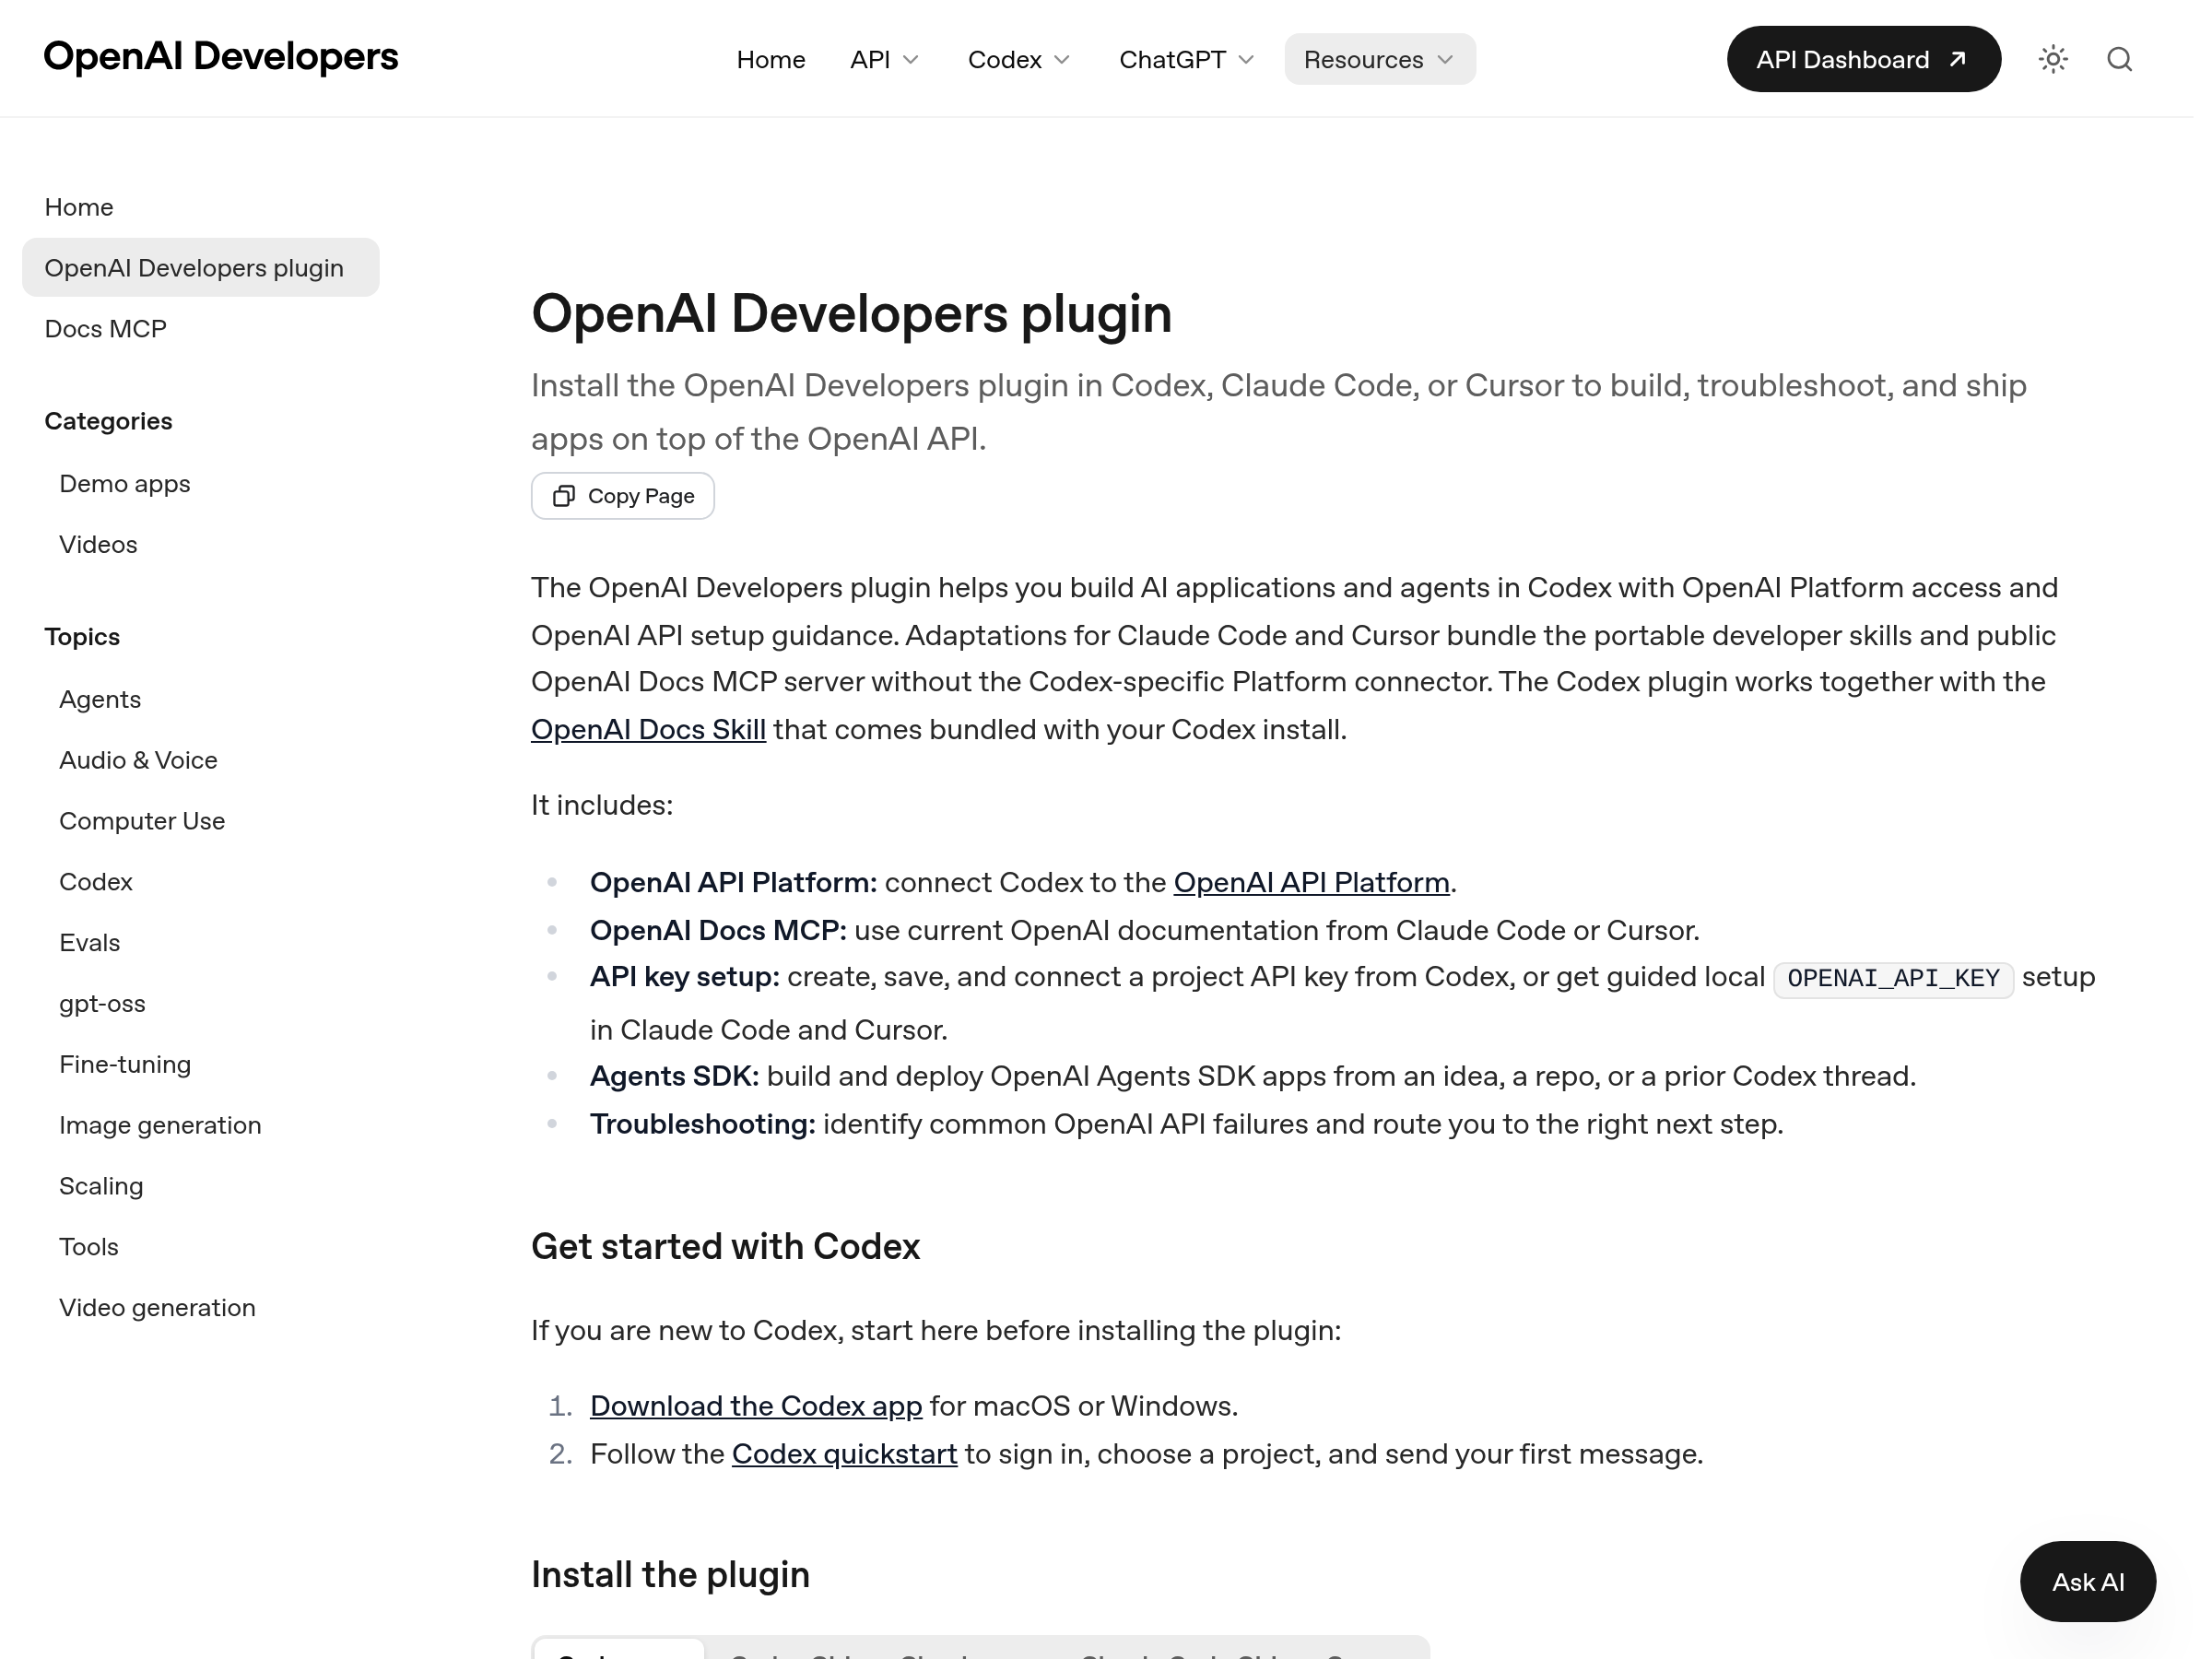Click the Install the plugin heading
2212x1659 pixels.
pos(670,1575)
